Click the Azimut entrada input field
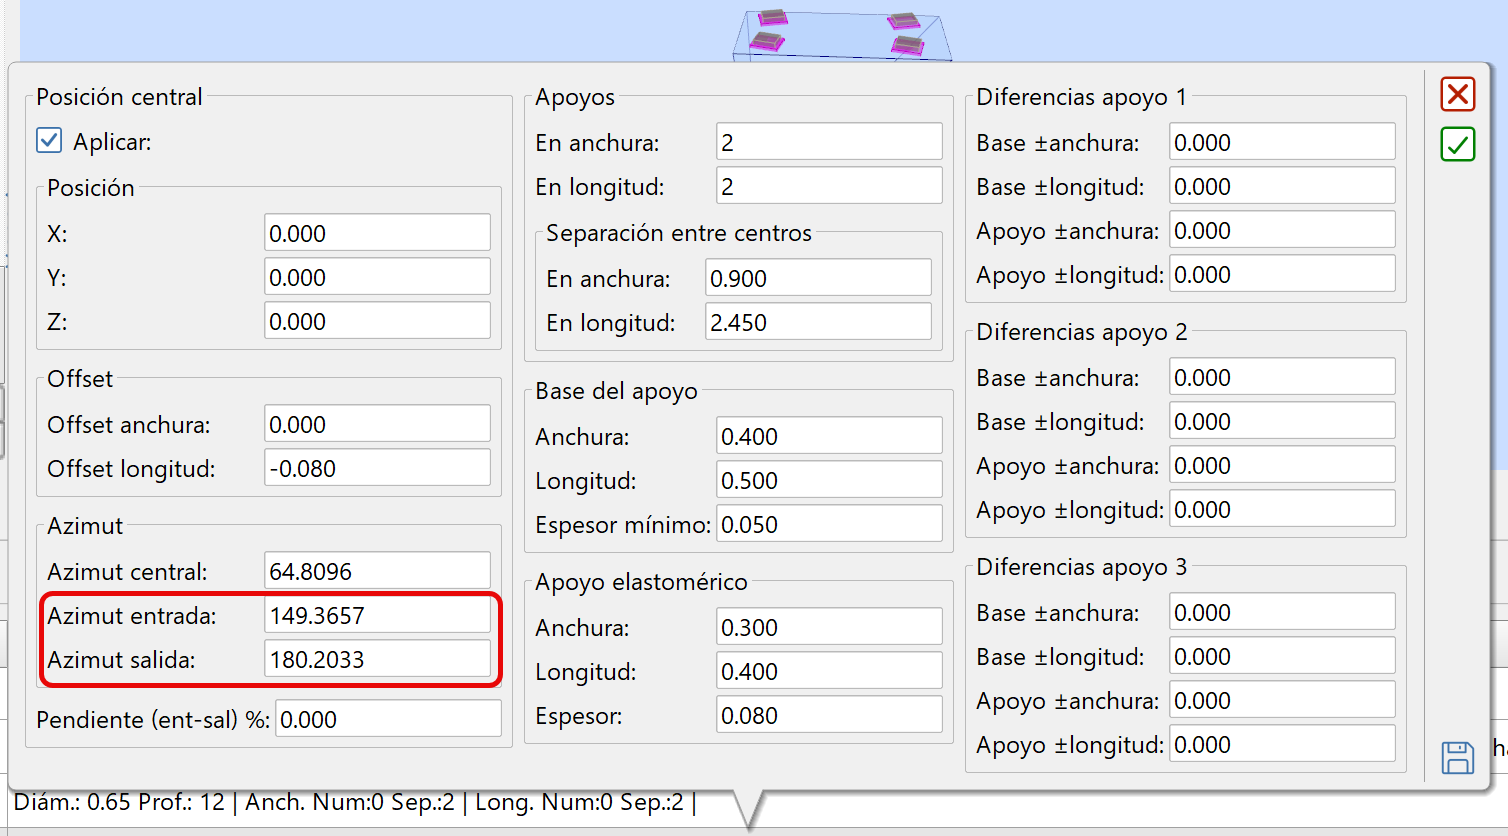 (x=377, y=616)
